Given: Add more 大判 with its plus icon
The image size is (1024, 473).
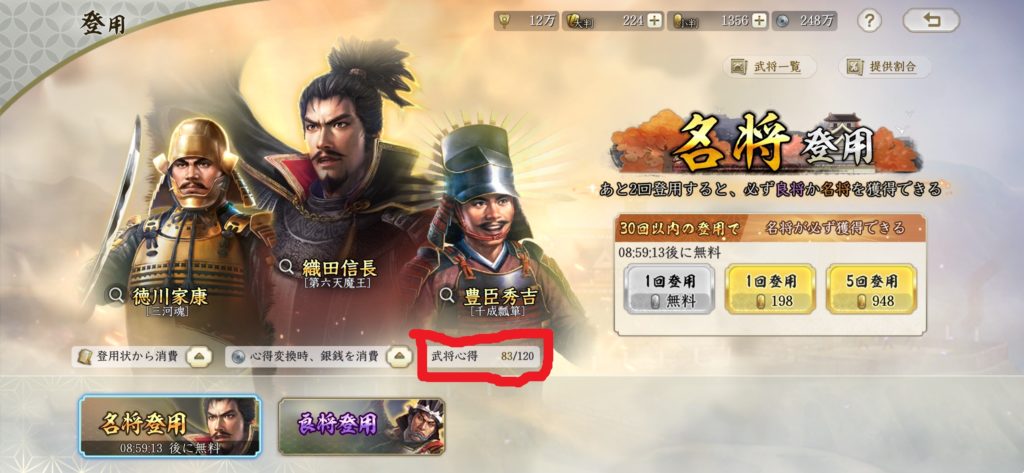Looking at the screenshot, I should tap(655, 21).
